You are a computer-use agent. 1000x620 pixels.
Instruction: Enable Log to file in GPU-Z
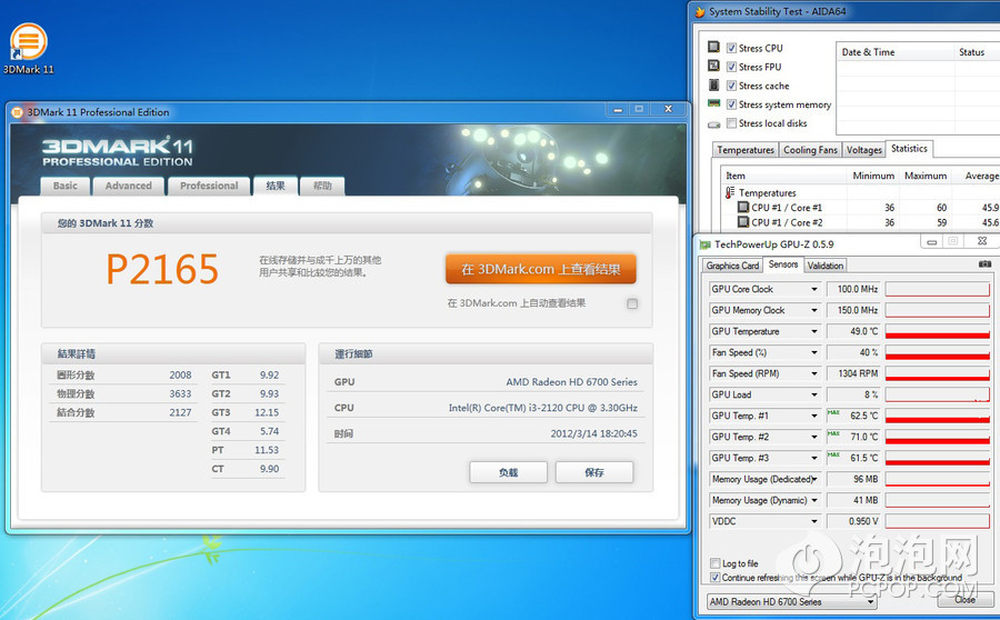tap(715, 563)
